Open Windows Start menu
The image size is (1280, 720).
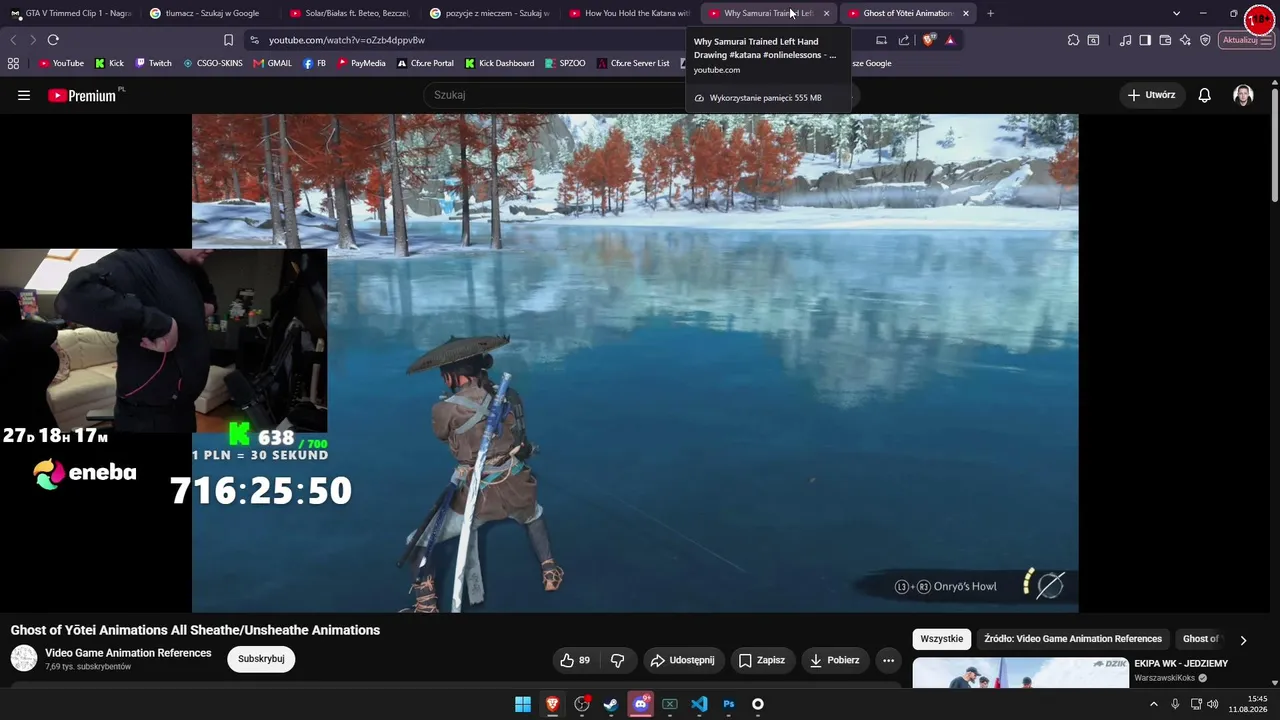point(523,704)
